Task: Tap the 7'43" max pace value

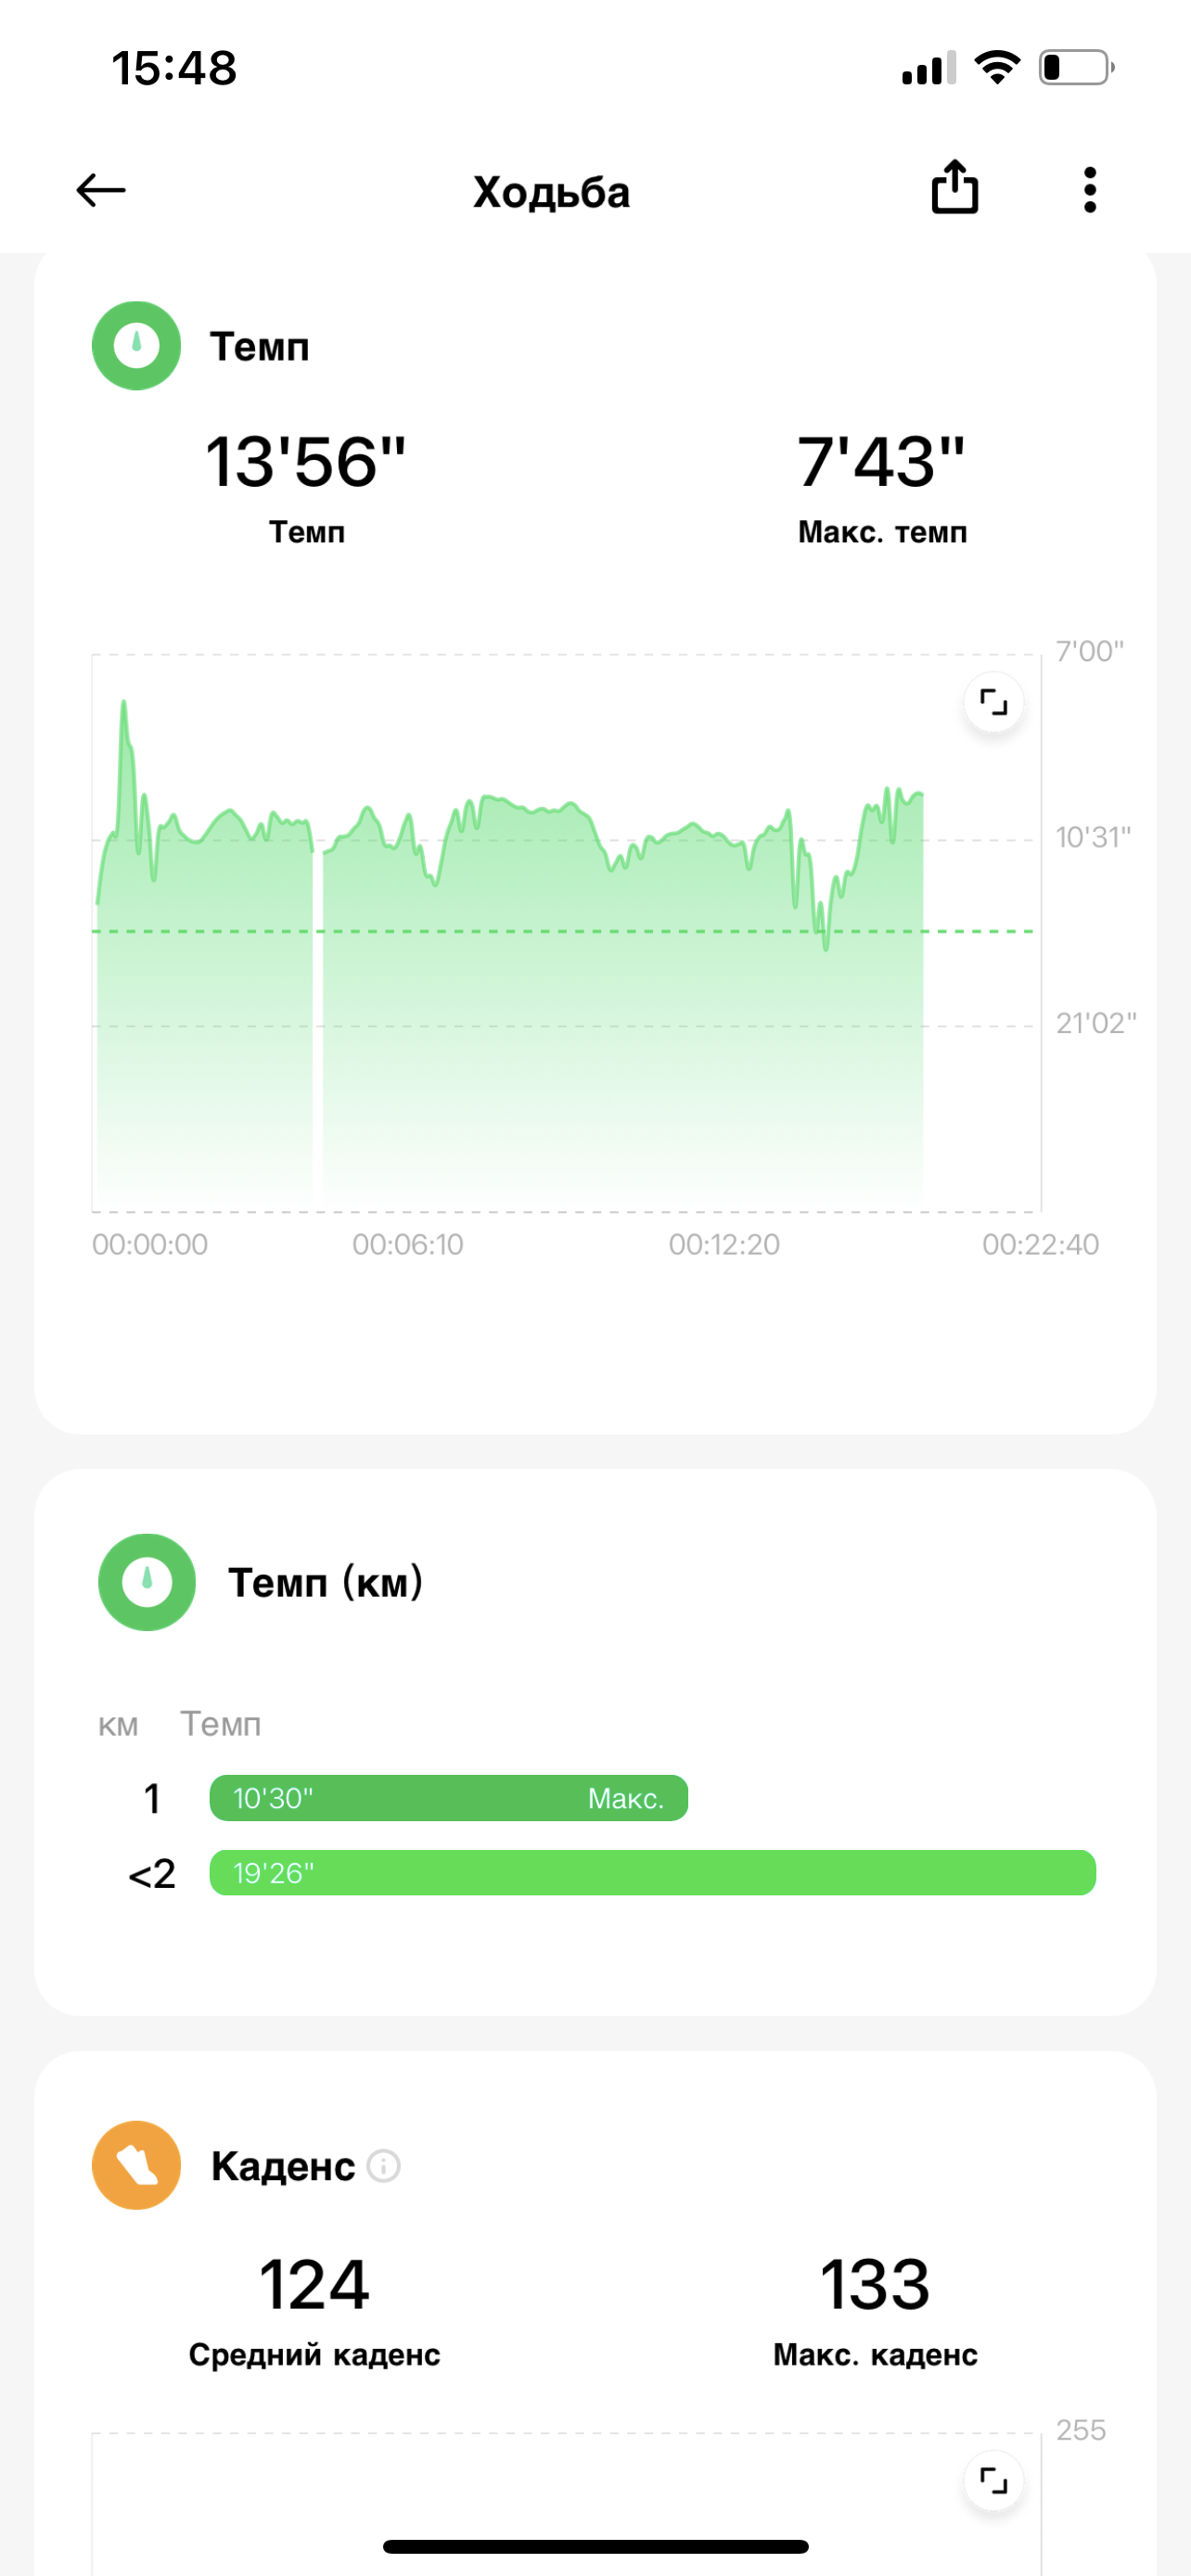Action: point(881,462)
